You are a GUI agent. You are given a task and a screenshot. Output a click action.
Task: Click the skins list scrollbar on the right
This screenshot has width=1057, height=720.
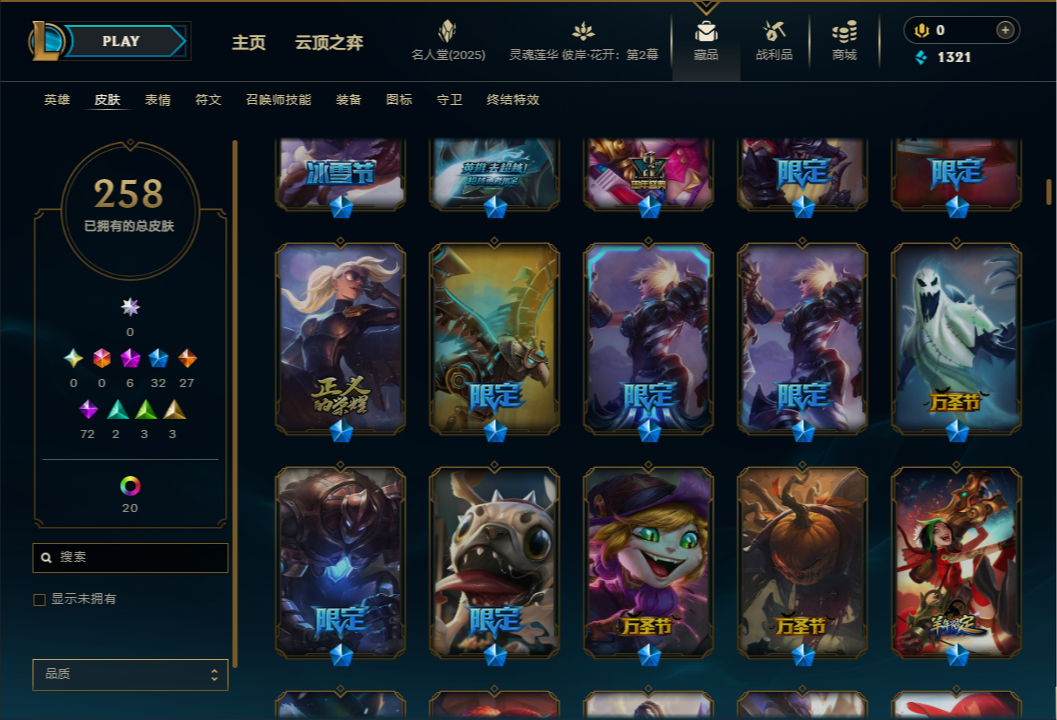click(x=1049, y=191)
